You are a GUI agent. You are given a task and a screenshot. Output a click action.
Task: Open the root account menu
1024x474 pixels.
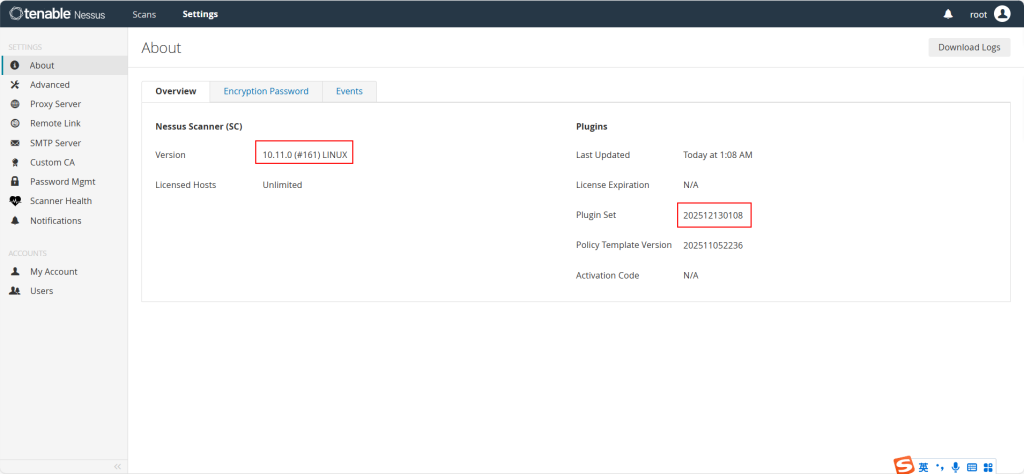978,14
